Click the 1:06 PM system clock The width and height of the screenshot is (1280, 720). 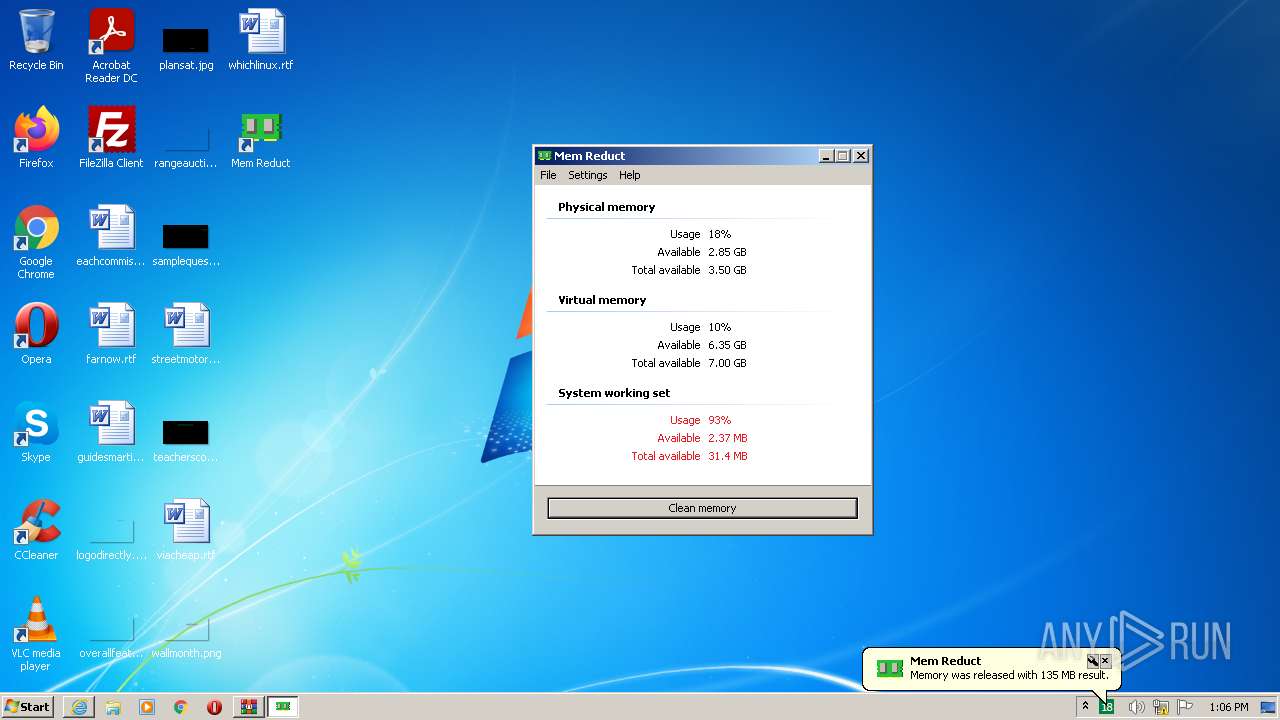pyautogui.click(x=1228, y=707)
